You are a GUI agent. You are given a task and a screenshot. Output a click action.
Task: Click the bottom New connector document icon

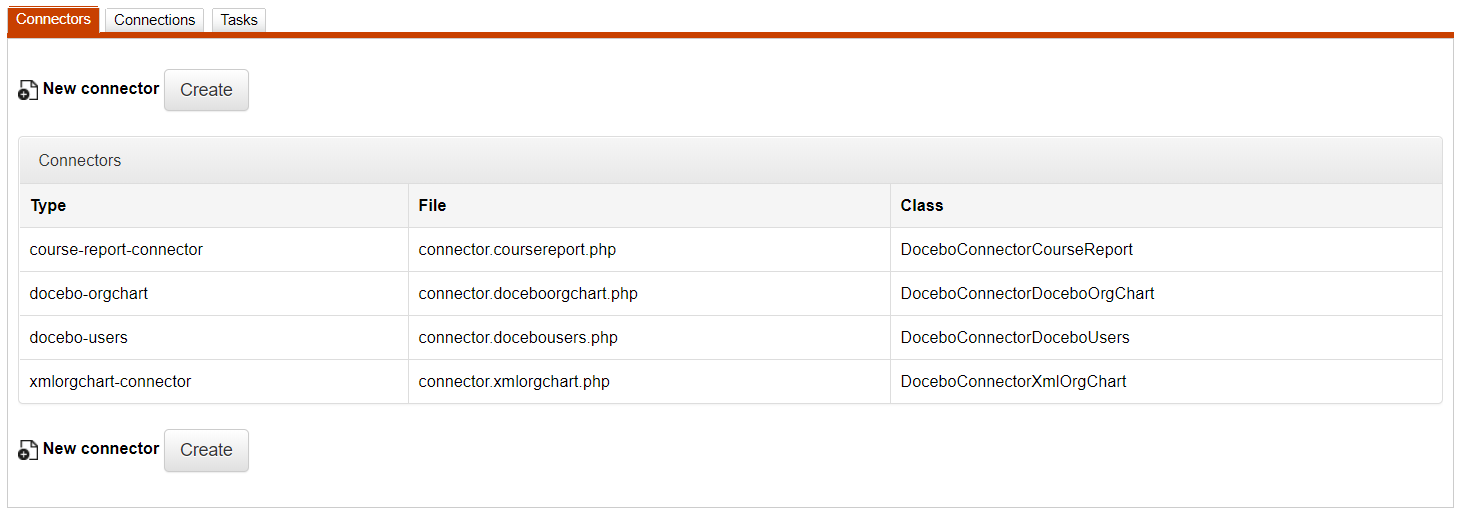[28, 451]
